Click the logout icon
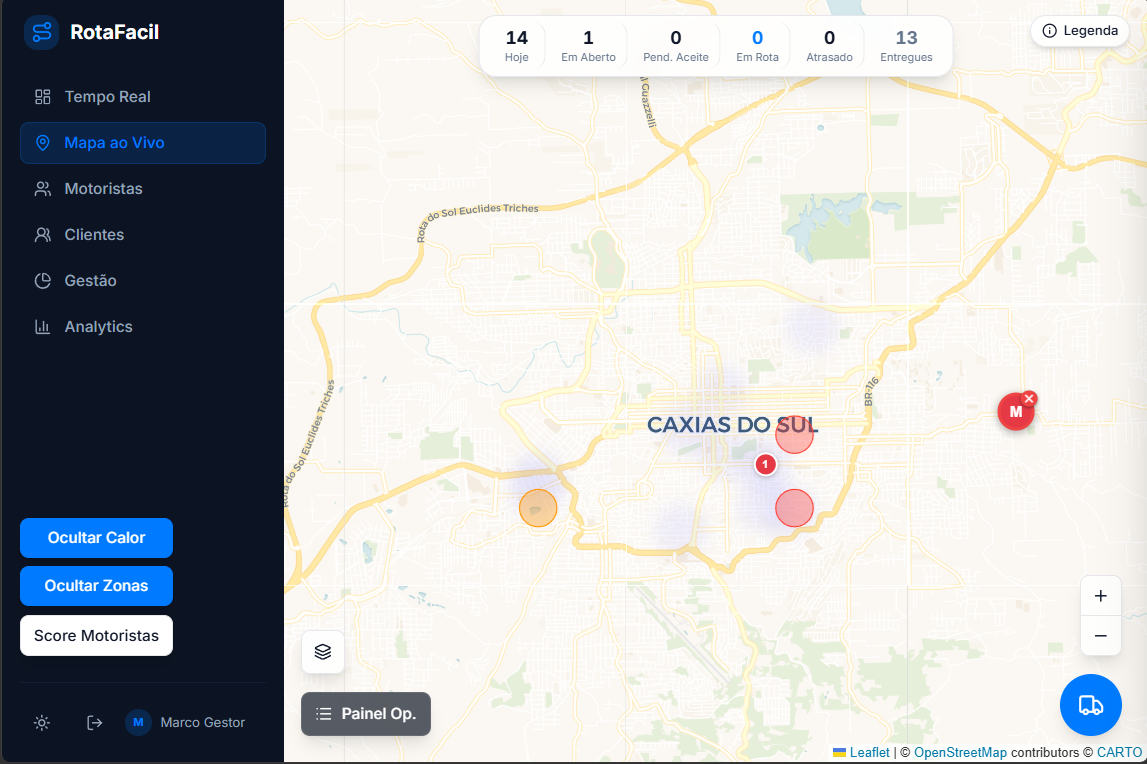The height and width of the screenshot is (764, 1147). [95, 722]
